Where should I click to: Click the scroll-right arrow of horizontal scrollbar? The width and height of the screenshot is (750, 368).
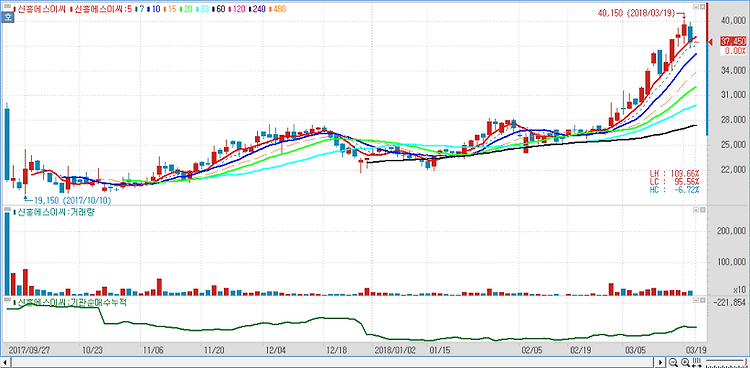pos(662,362)
